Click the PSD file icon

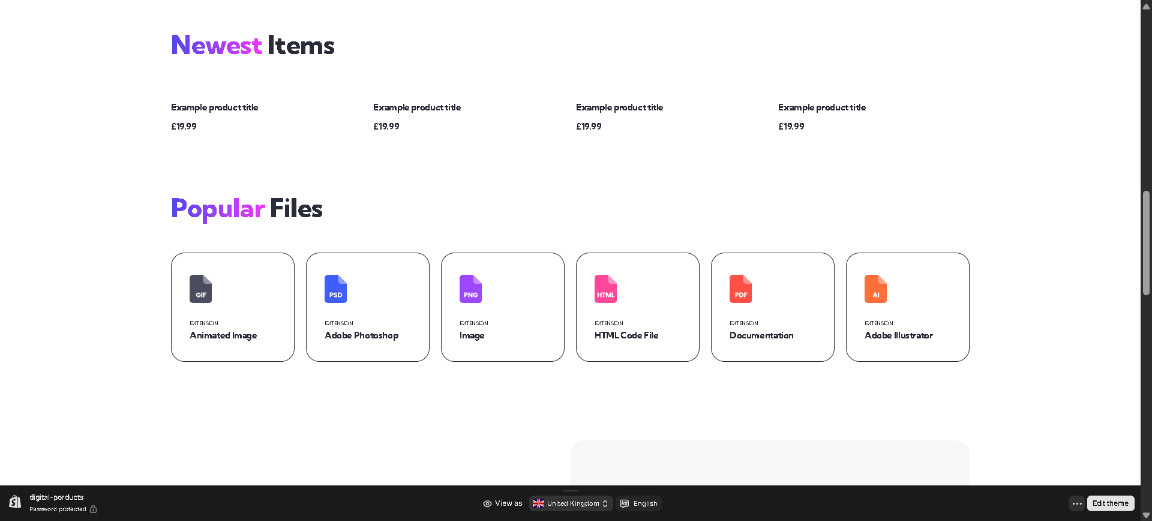tap(336, 289)
